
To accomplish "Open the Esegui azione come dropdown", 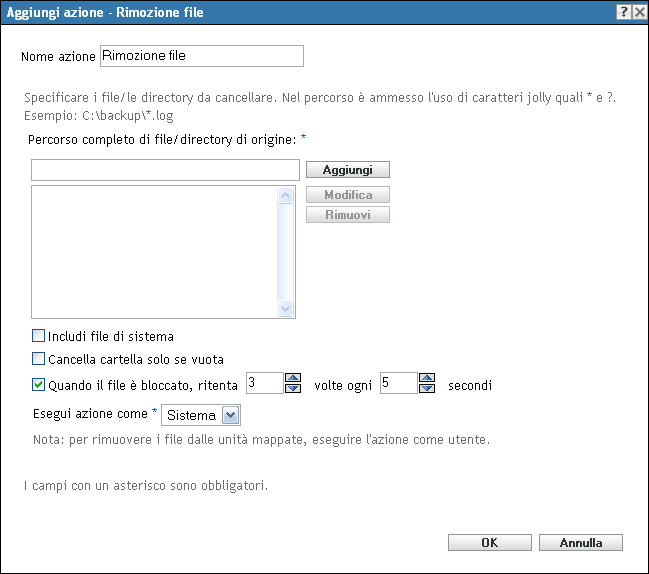I will (230, 414).
